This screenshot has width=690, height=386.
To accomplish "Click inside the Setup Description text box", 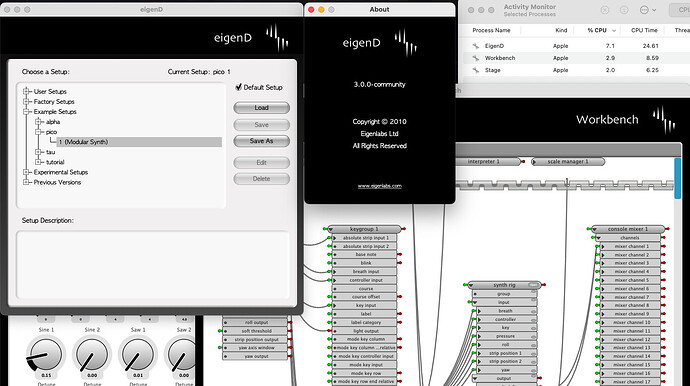I will [153, 265].
